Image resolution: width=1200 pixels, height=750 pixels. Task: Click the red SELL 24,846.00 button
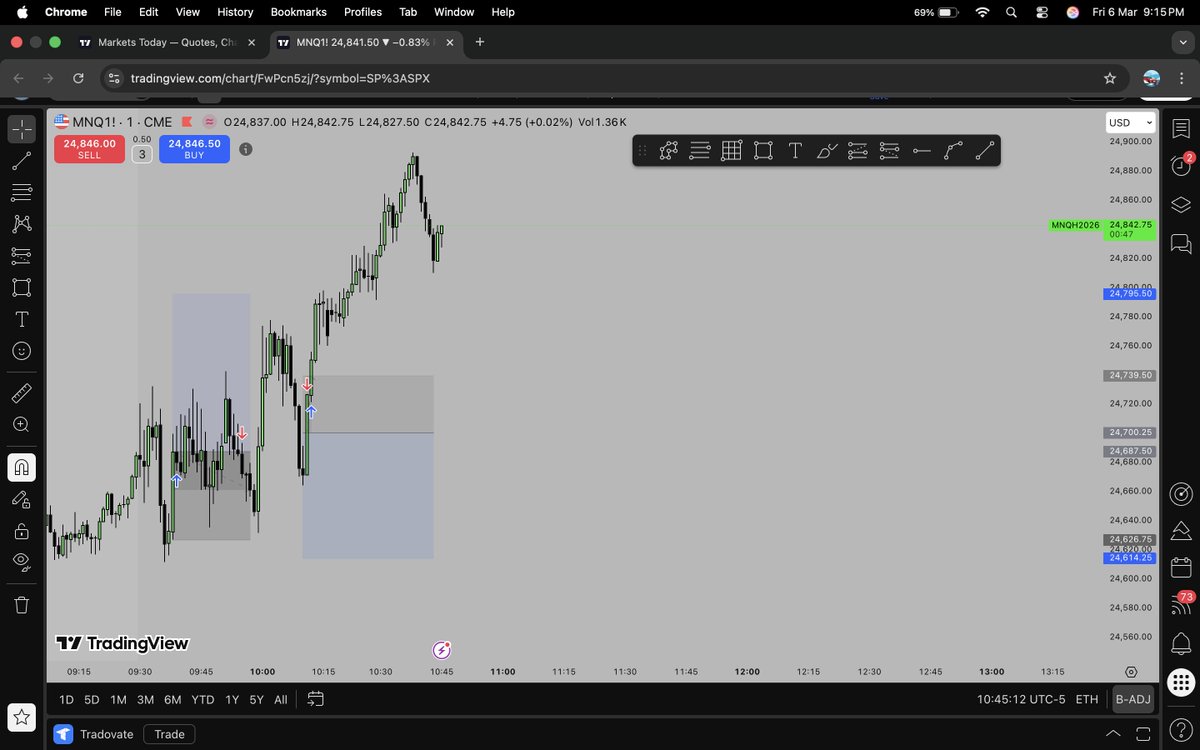(x=89, y=149)
